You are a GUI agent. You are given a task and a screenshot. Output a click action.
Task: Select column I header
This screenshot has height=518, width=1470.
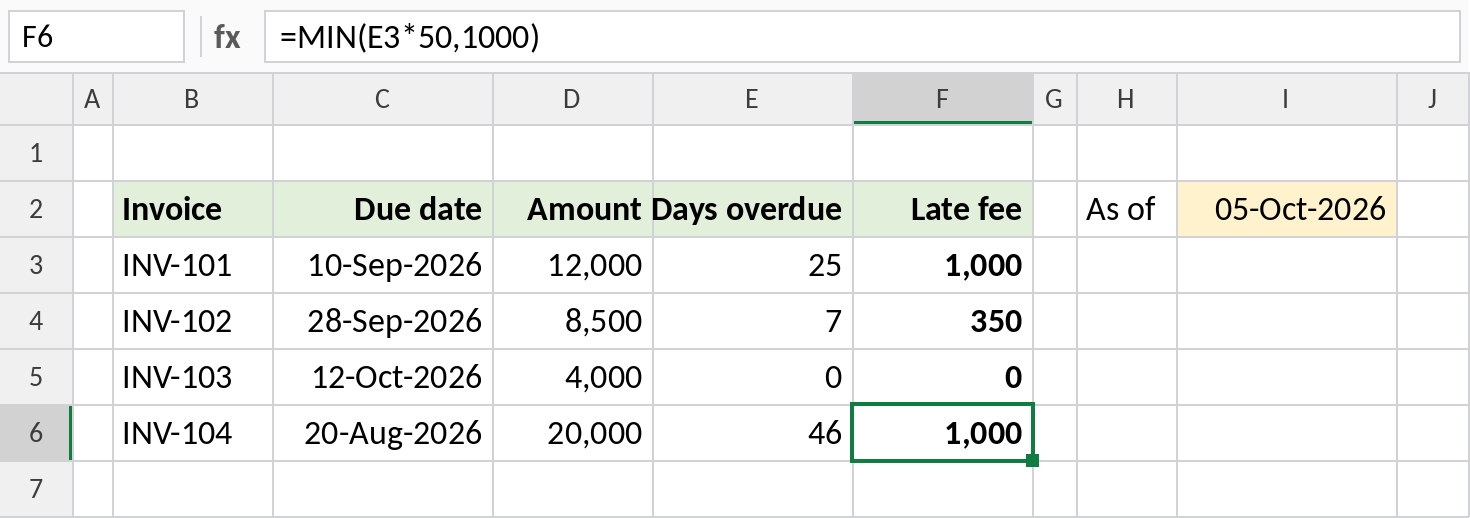click(x=1288, y=98)
